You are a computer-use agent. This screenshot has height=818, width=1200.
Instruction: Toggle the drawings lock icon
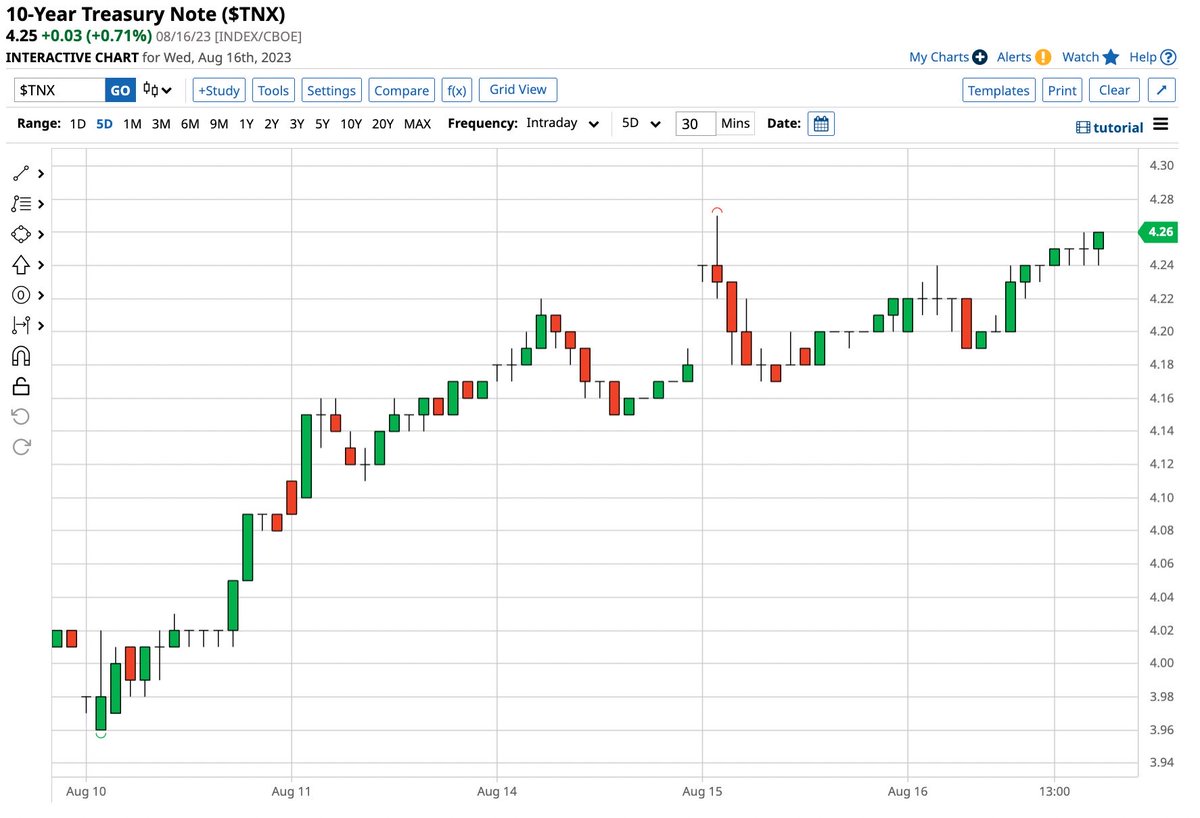[x=21, y=386]
